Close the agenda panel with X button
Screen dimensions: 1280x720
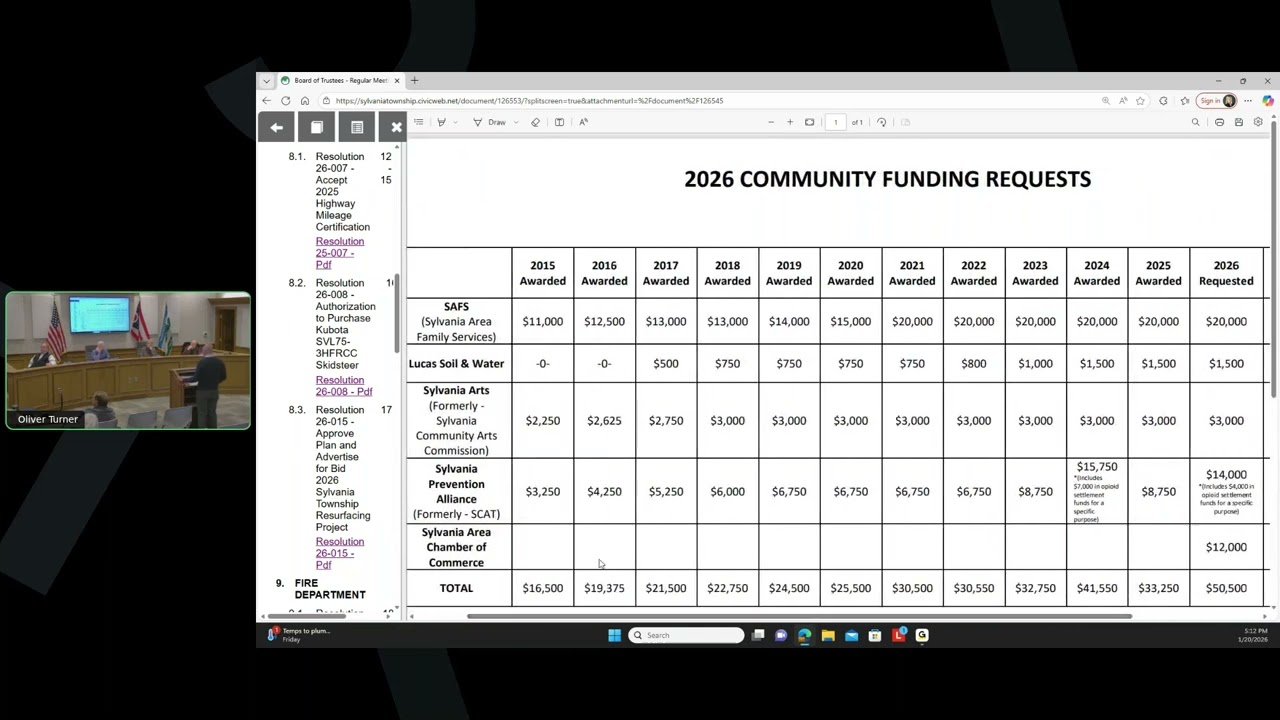pyautogui.click(x=396, y=127)
